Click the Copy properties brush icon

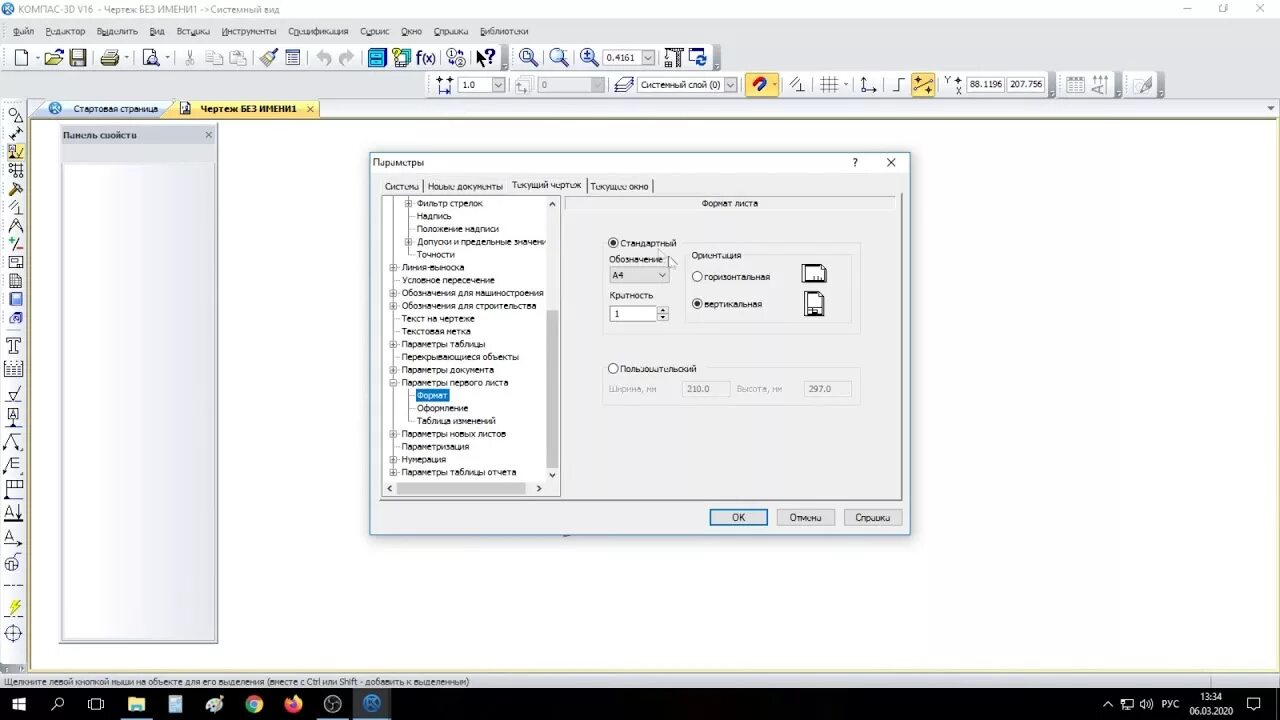pos(268,58)
